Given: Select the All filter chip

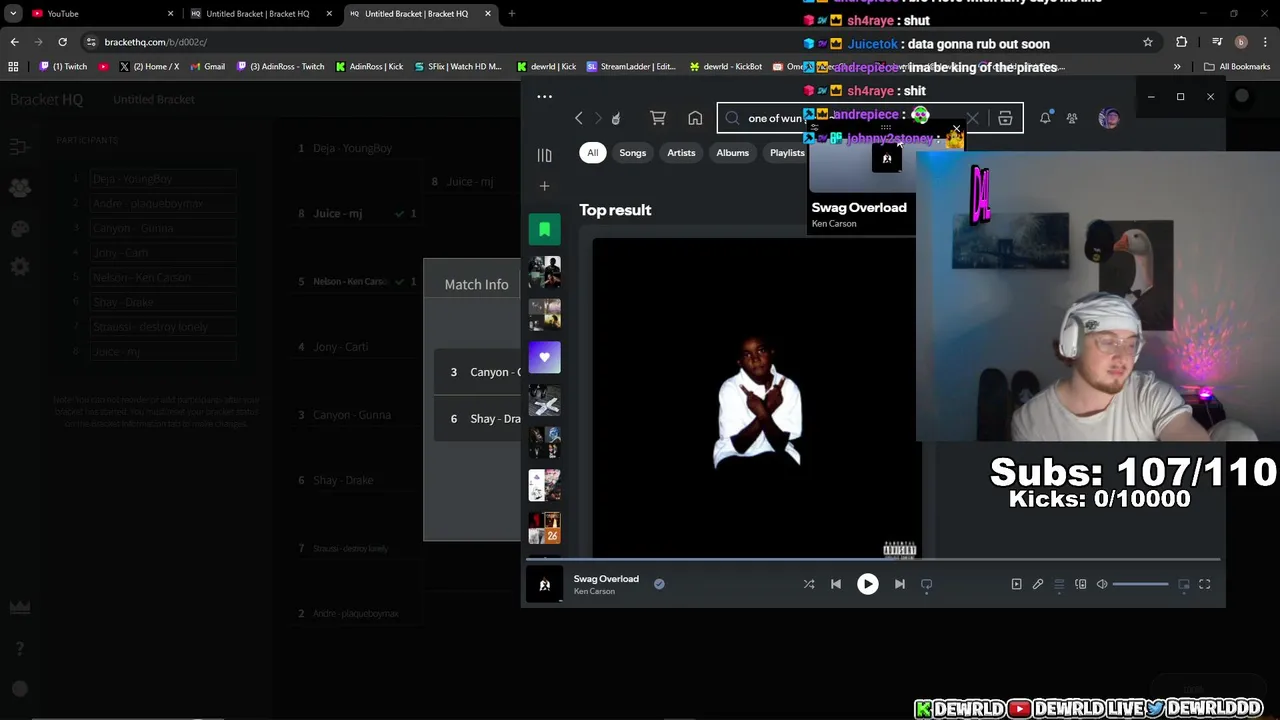Looking at the screenshot, I should tap(593, 153).
